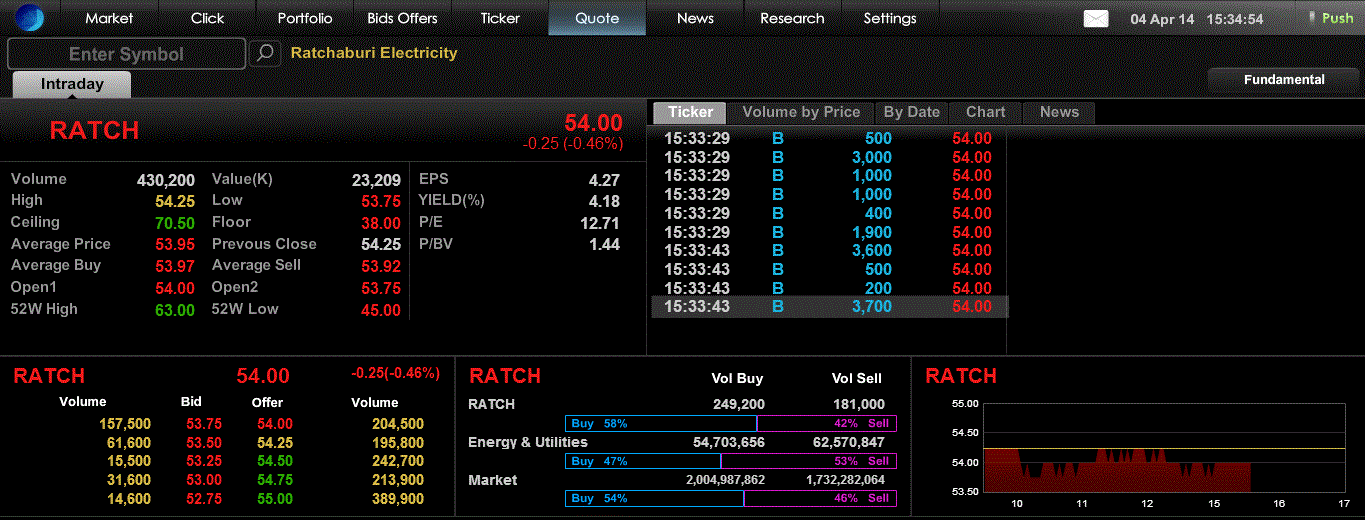The width and height of the screenshot is (1365, 520).
Task: Click bid price 53.00
Action: point(204,480)
